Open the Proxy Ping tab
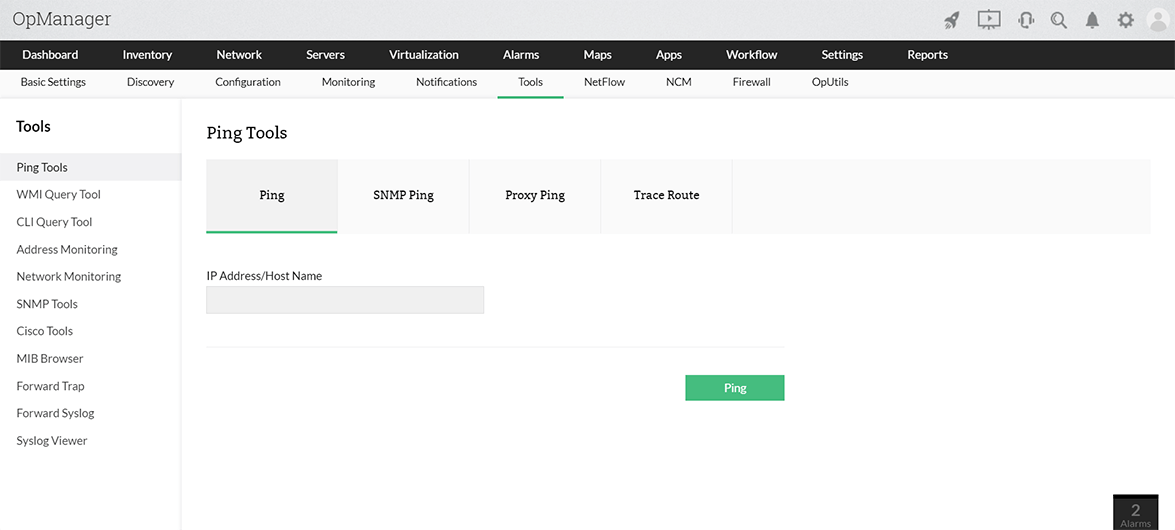The height and width of the screenshot is (530, 1175). point(535,196)
